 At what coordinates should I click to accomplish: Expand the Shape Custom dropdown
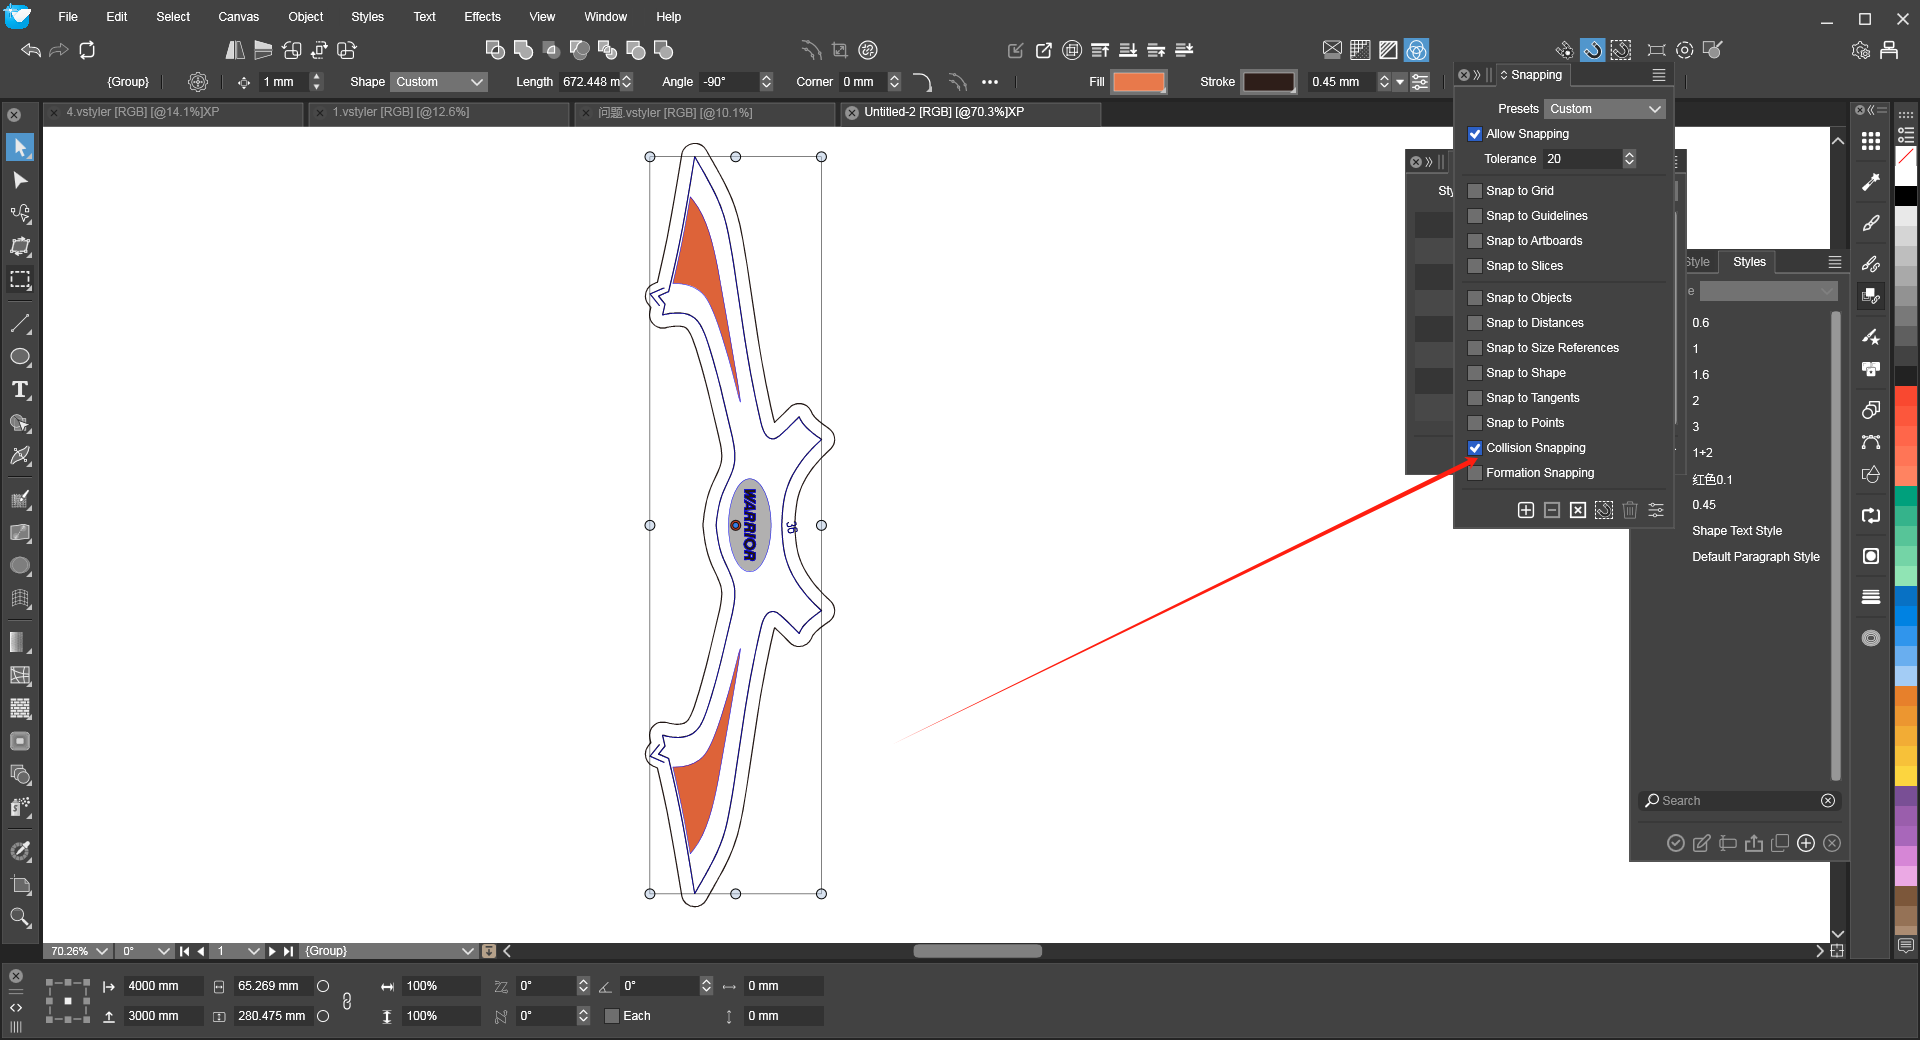point(439,82)
